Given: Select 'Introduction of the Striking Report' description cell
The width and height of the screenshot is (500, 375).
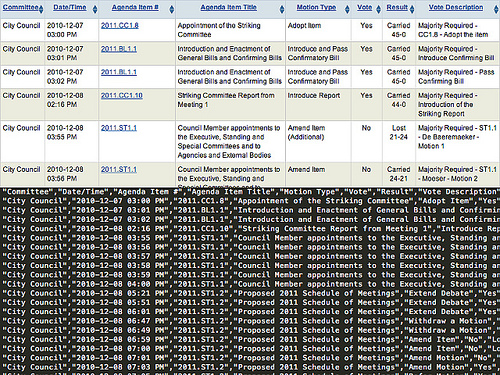Looking at the screenshot, I should coord(458,104).
